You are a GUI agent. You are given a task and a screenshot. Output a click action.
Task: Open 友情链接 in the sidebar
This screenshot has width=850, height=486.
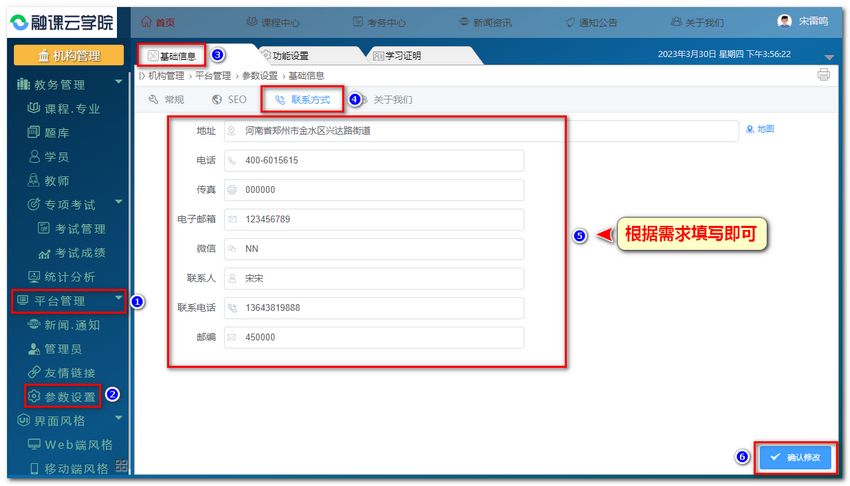point(69,373)
